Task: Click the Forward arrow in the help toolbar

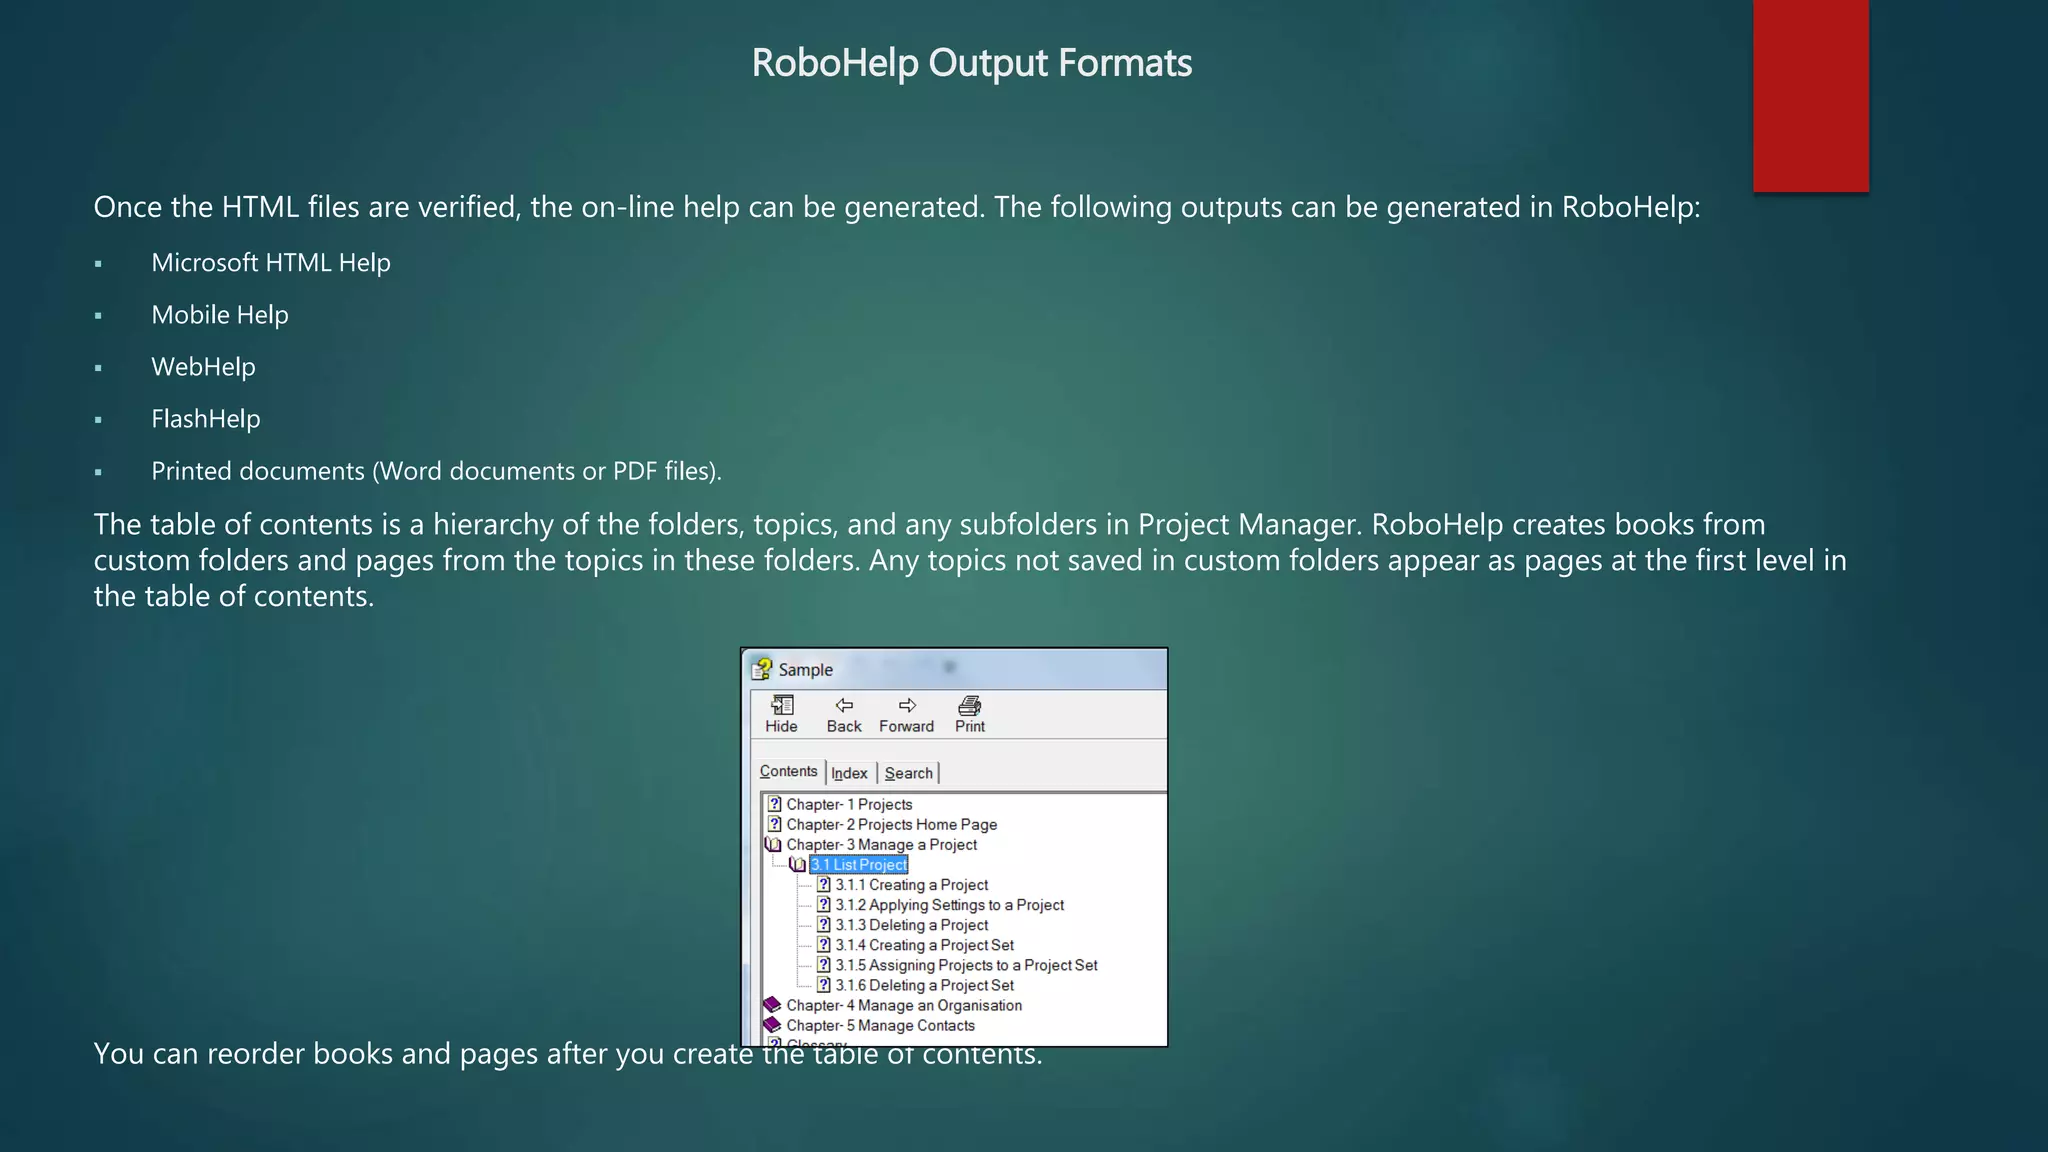Action: (x=907, y=705)
